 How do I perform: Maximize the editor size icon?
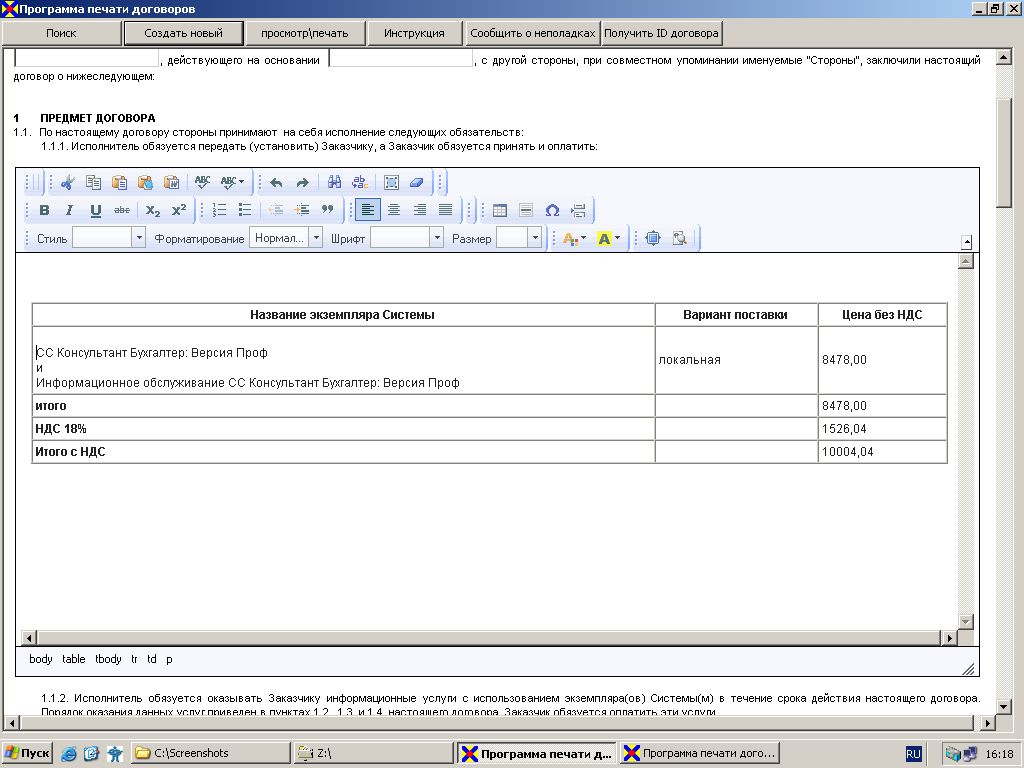pos(652,238)
